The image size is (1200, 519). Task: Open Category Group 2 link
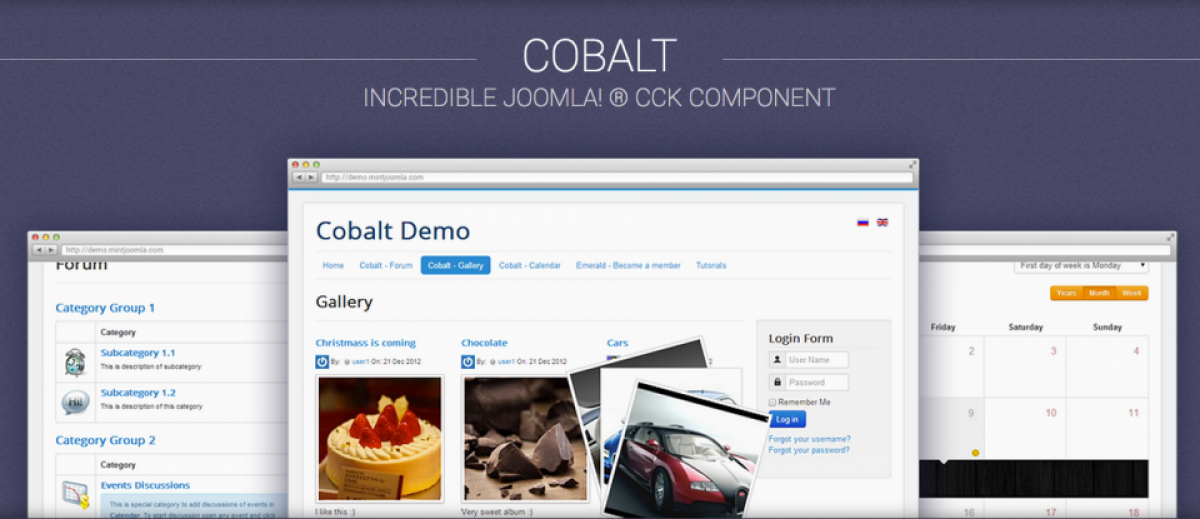pyautogui.click(x=105, y=440)
